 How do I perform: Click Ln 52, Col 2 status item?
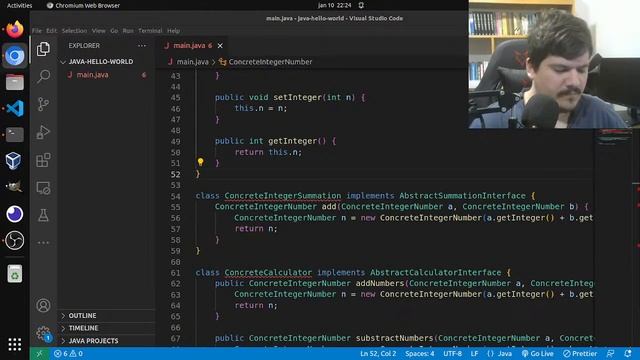[378, 353]
